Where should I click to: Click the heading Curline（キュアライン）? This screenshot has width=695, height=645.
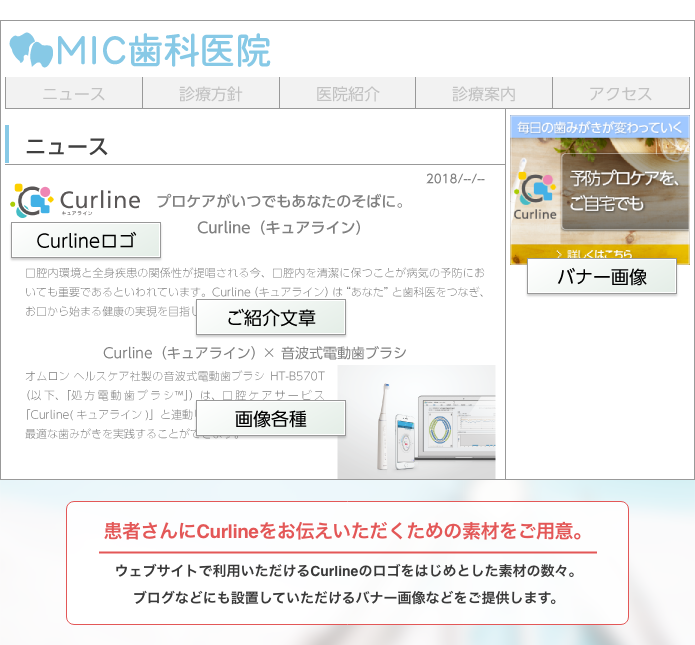(x=279, y=227)
